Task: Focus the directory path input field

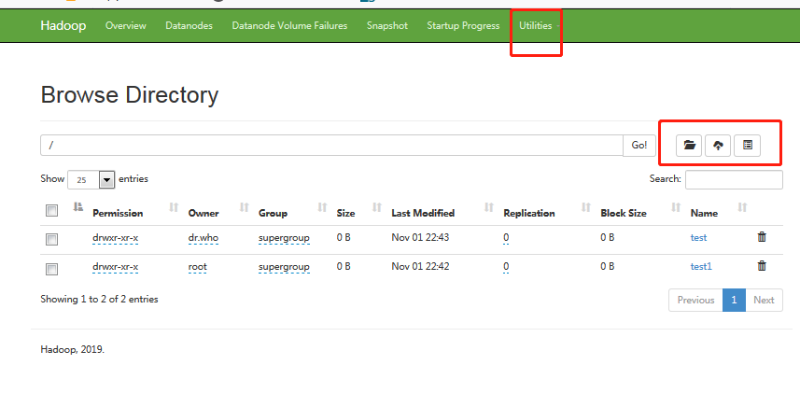Action: point(332,145)
